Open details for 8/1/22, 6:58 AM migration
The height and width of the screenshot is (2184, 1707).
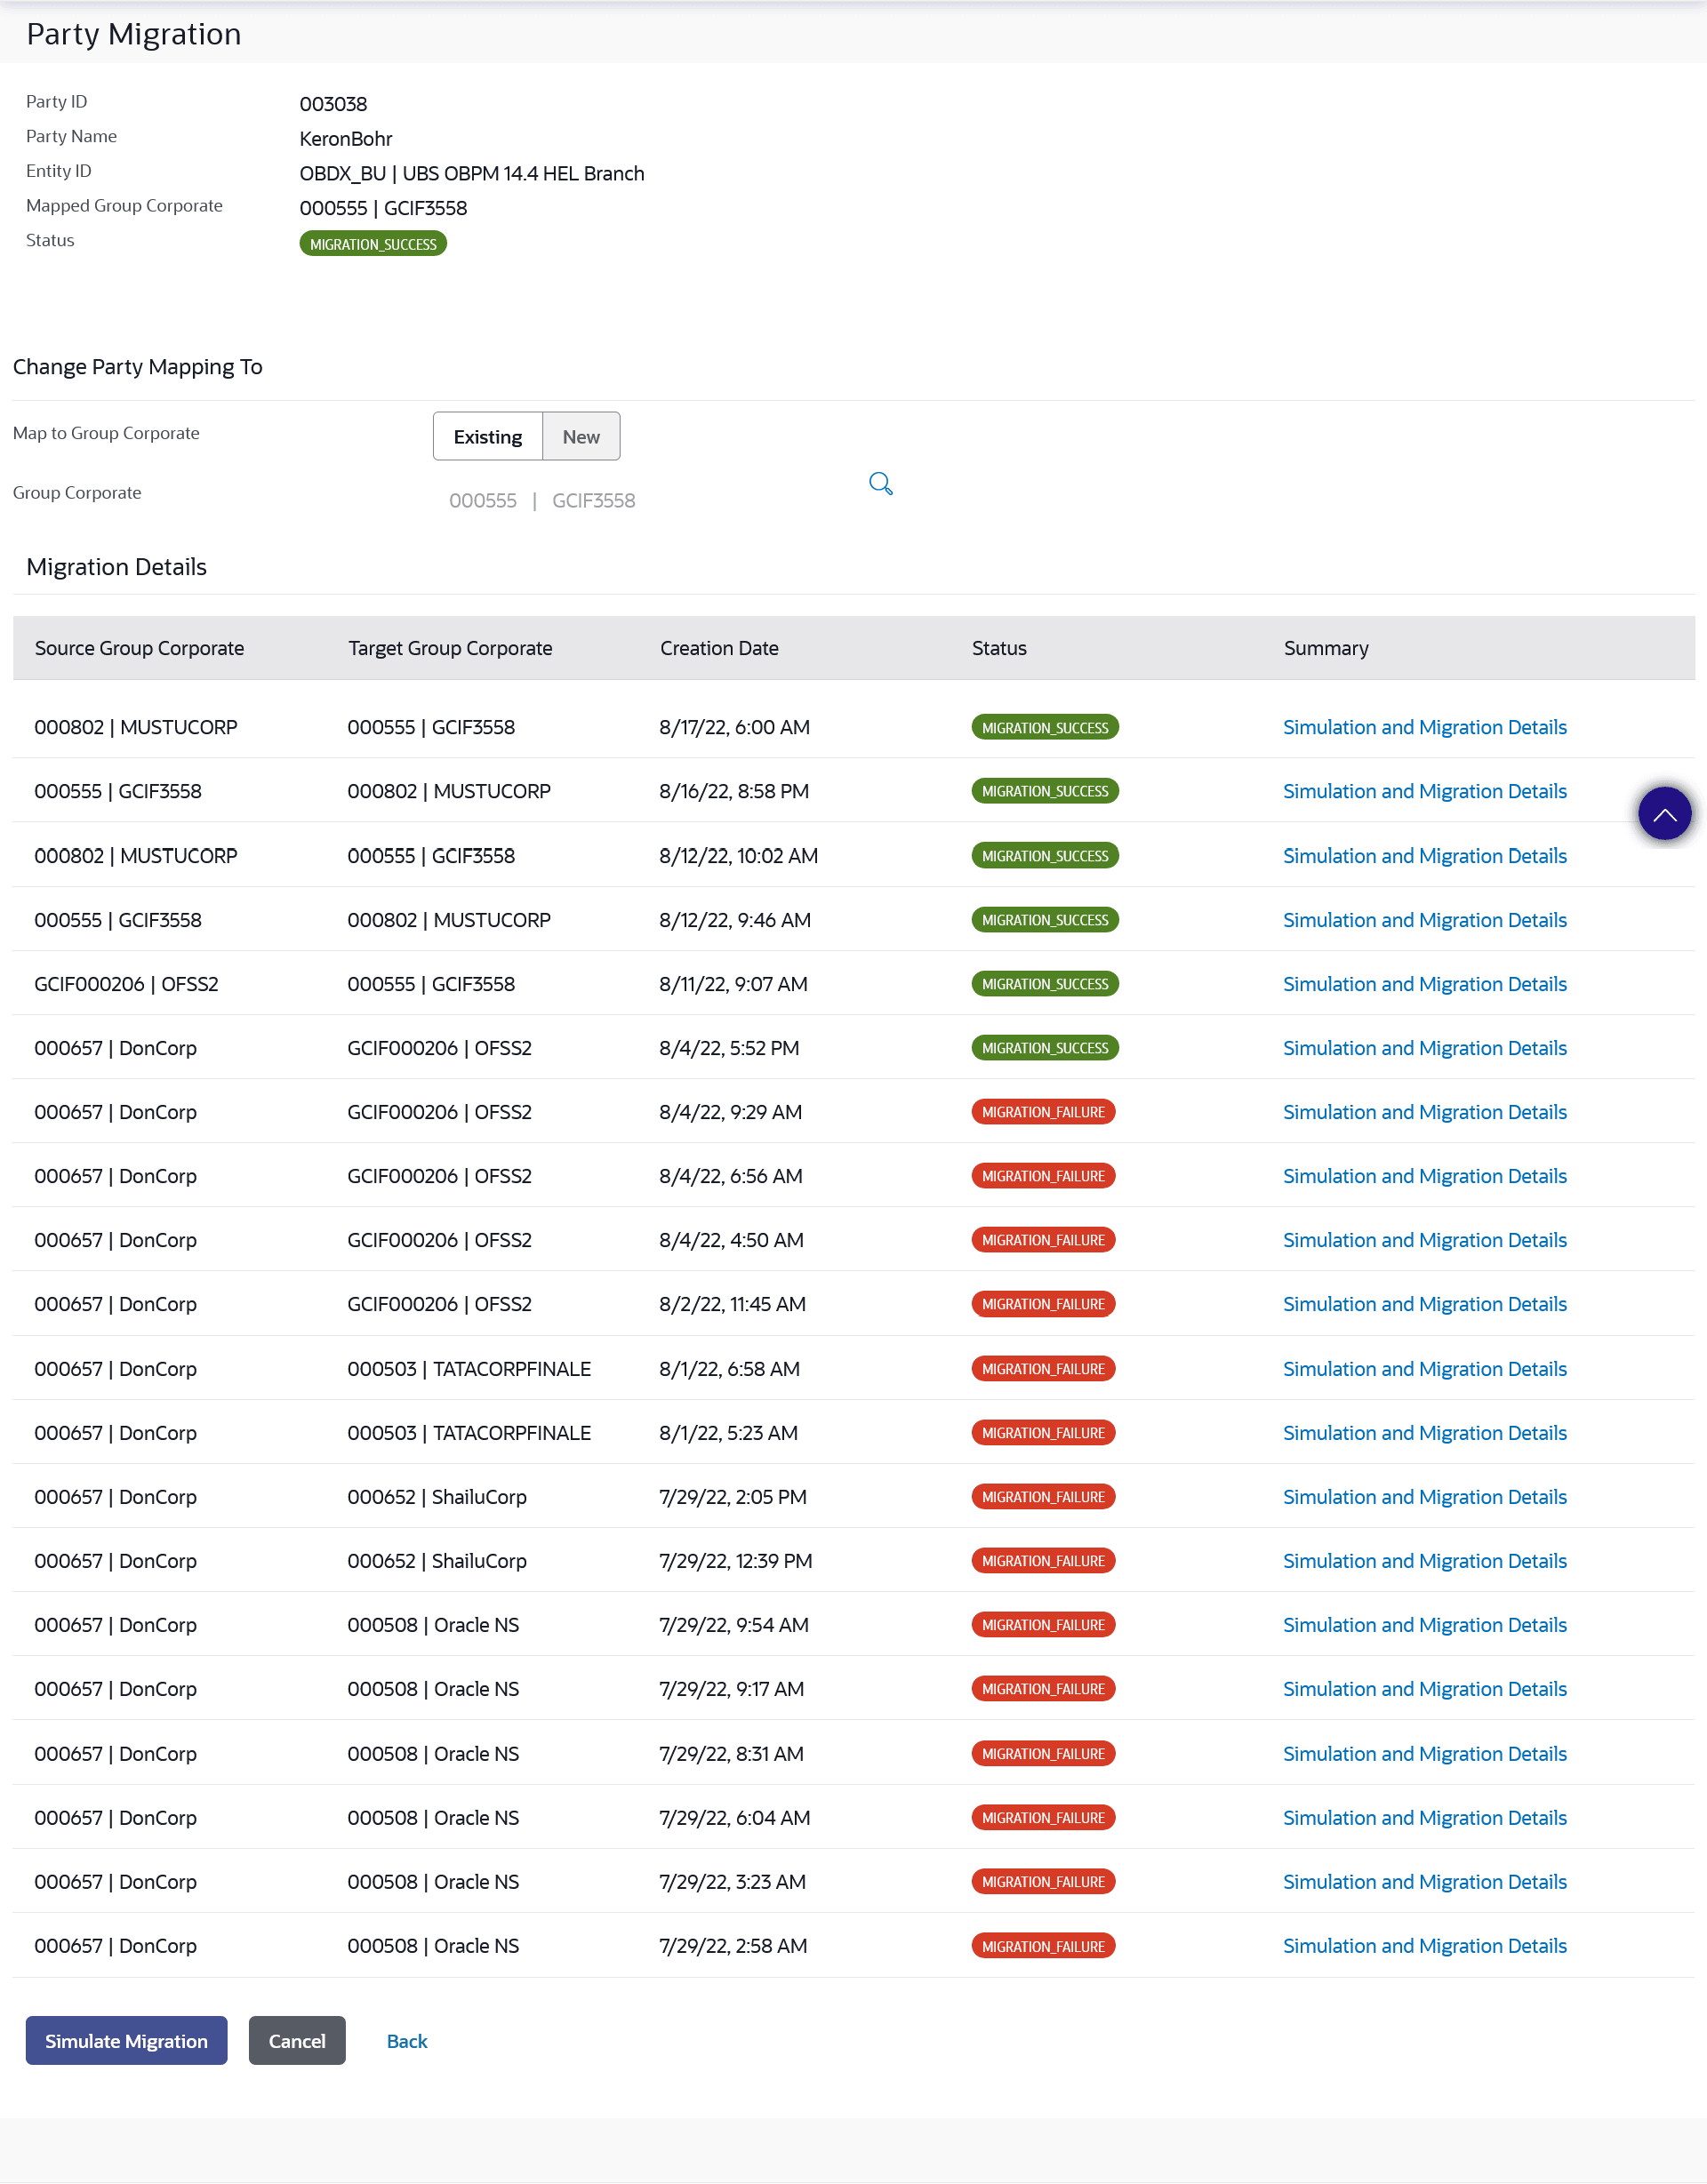[1423, 1369]
